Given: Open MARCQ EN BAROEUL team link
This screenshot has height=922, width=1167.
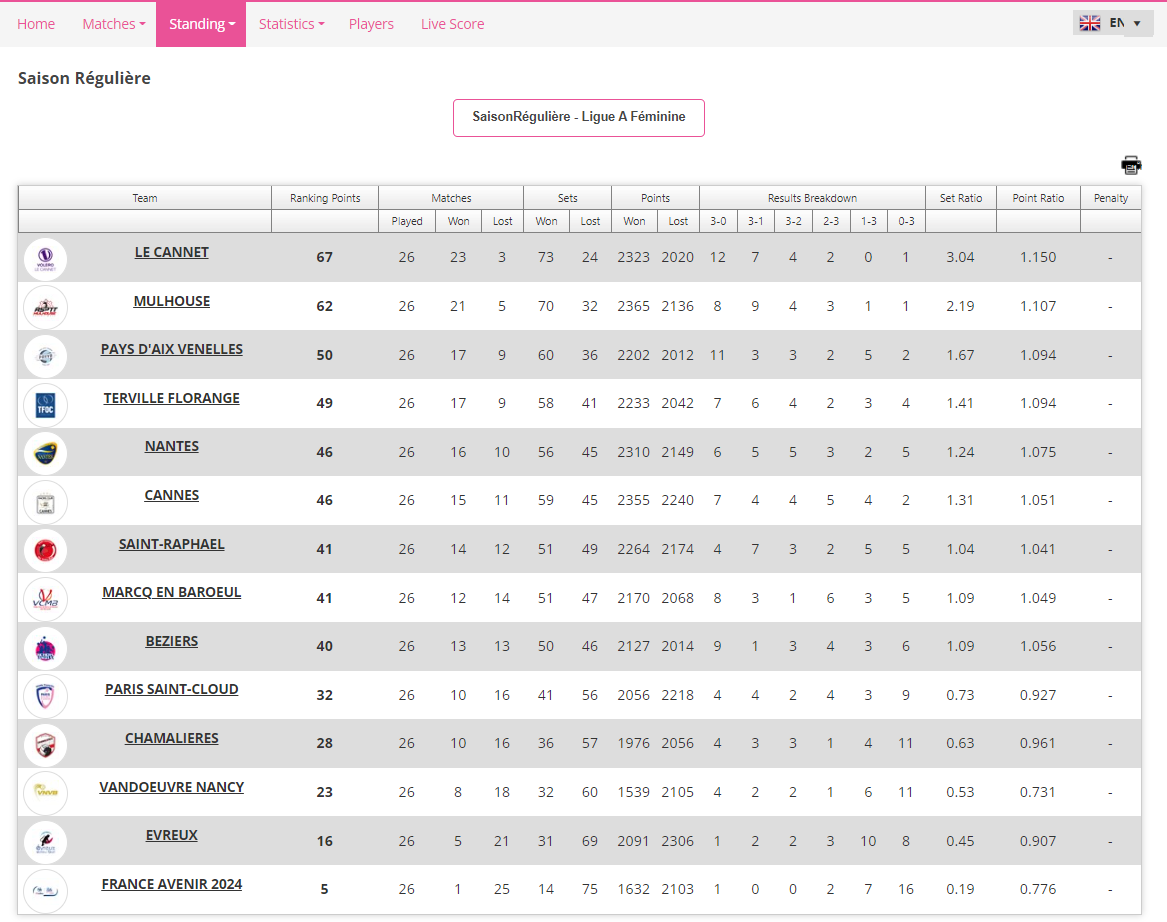Looking at the screenshot, I should click(x=171, y=592).
